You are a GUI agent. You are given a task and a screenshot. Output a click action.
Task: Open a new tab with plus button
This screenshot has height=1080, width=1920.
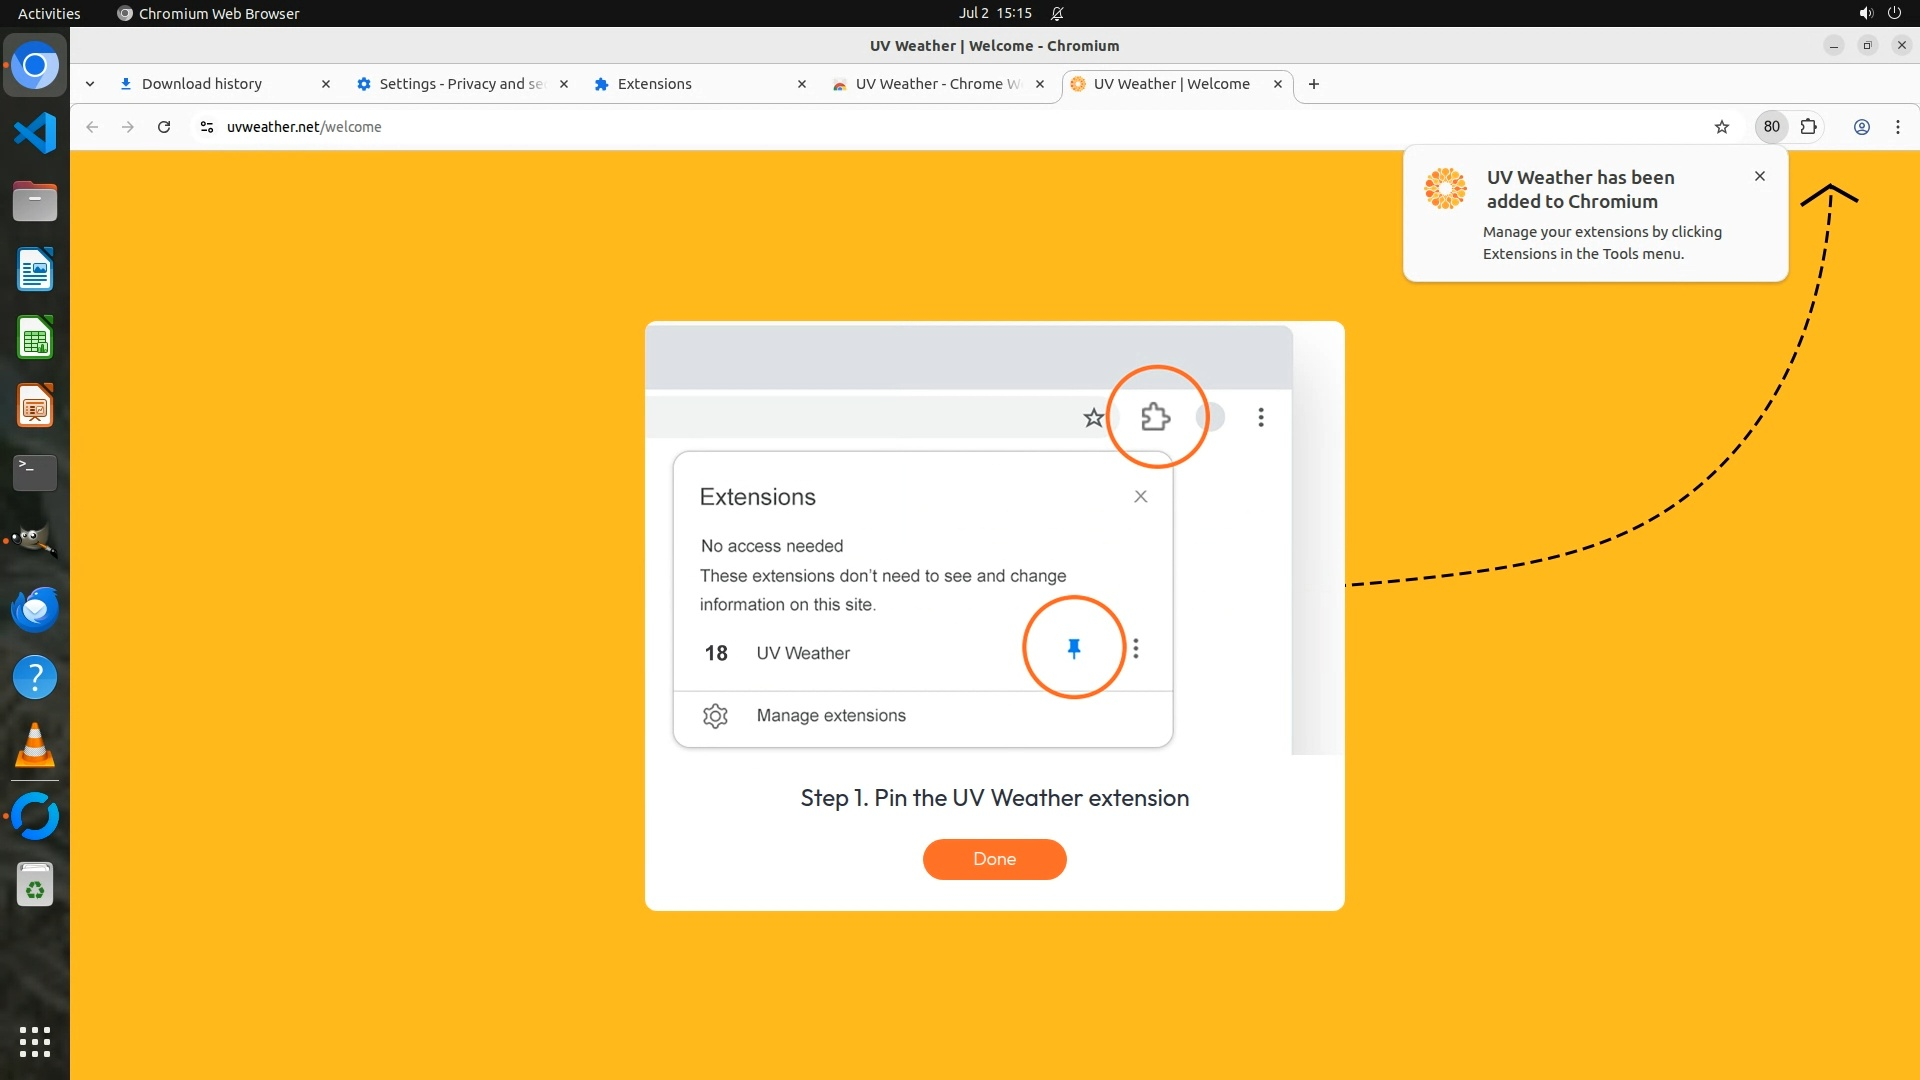point(1313,84)
